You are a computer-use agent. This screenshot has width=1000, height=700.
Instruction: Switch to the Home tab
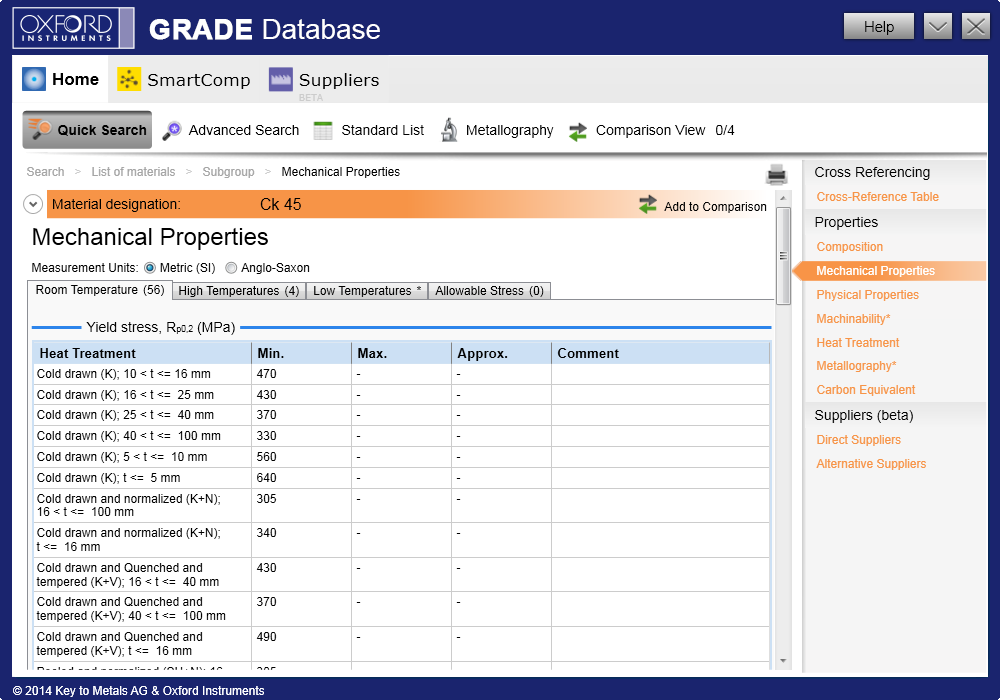click(60, 79)
